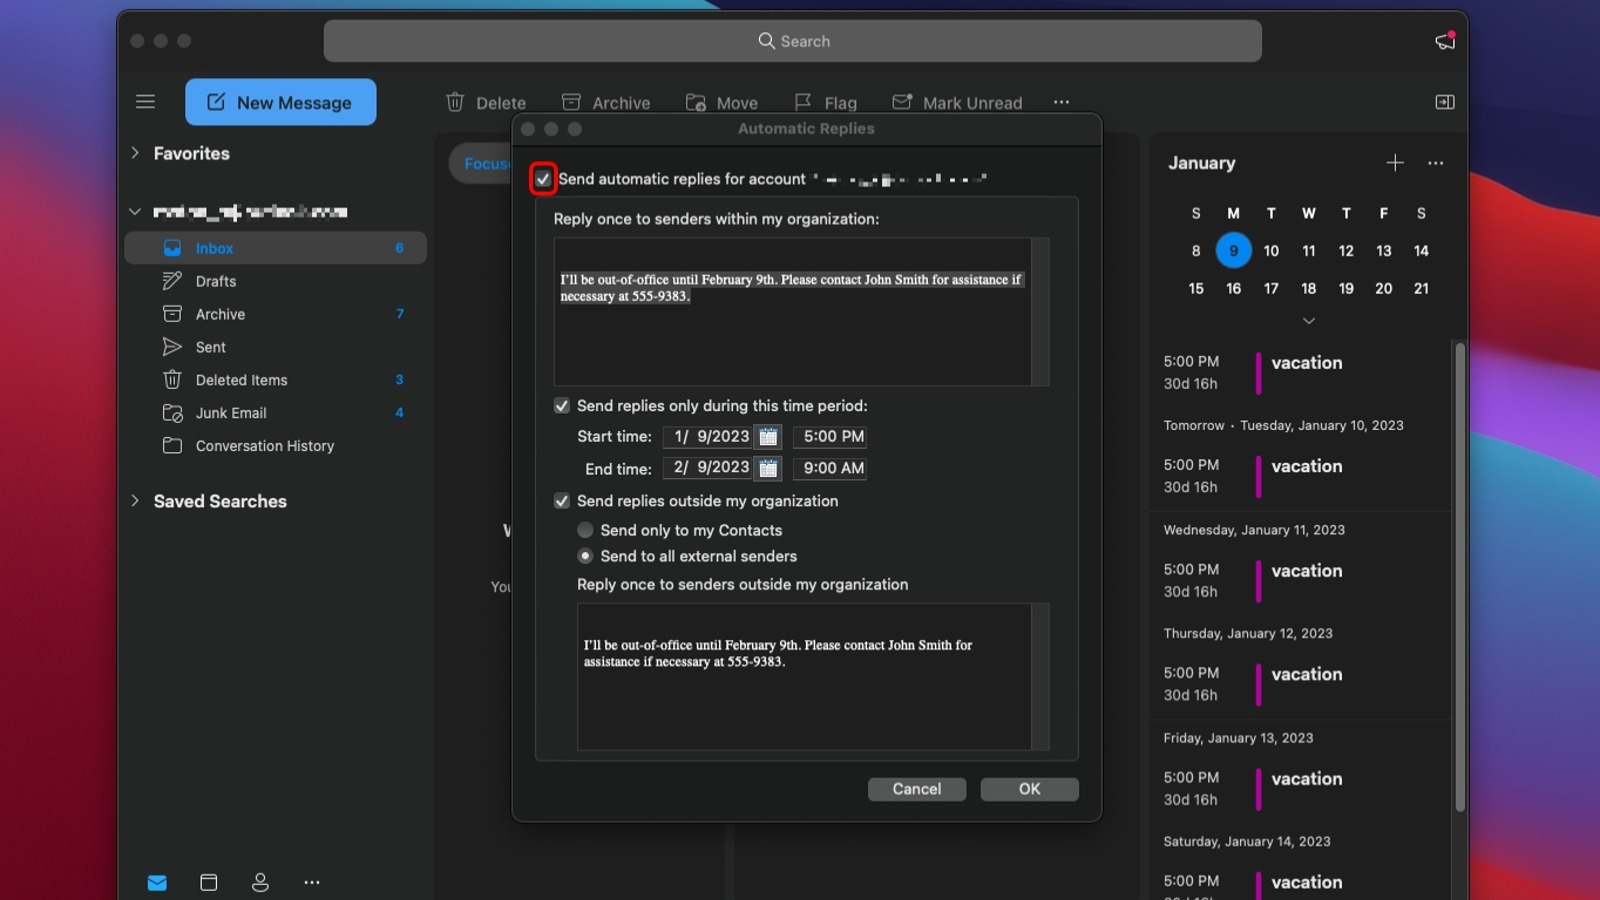Click the OK button
Image resolution: width=1600 pixels, height=900 pixels.
click(x=1029, y=789)
